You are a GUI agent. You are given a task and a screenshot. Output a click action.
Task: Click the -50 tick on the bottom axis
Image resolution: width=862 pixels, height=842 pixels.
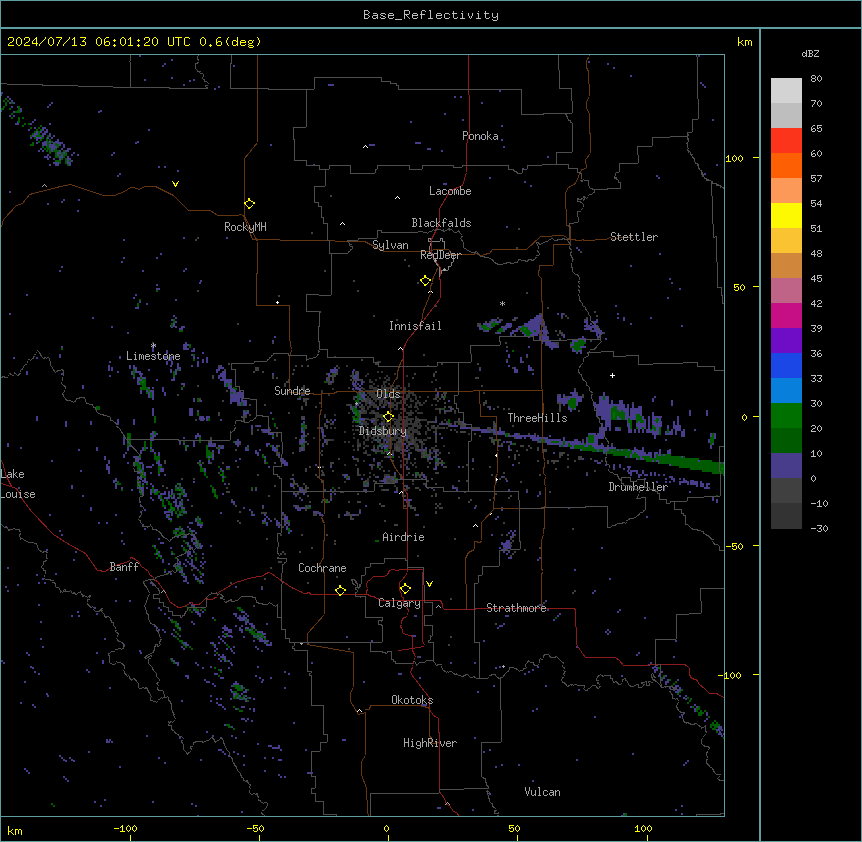[x=255, y=828]
